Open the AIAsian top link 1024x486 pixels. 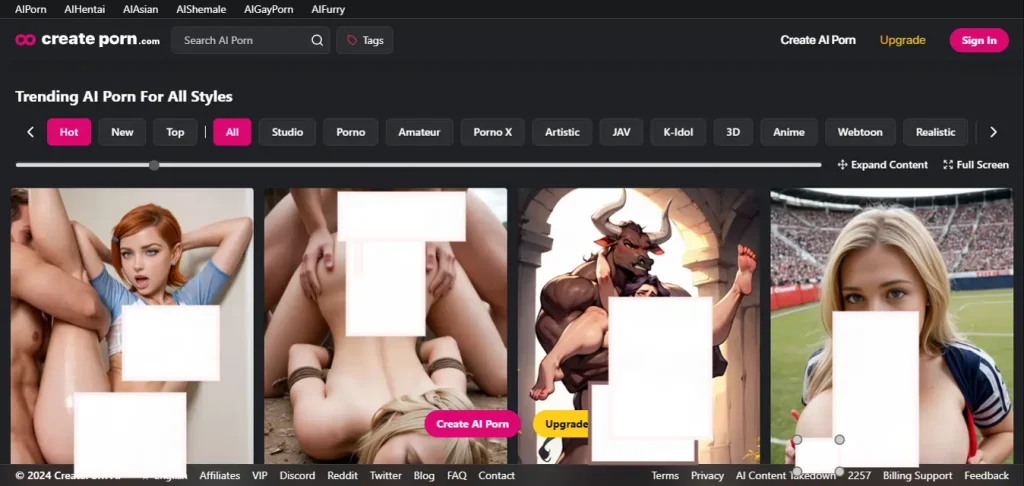pyautogui.click(x=140, y=9)
